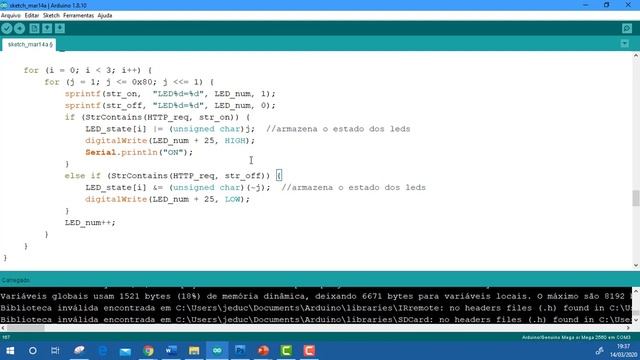Click on 'Serial.println("ON");' line
640x360 pixels.
(139, 152)
